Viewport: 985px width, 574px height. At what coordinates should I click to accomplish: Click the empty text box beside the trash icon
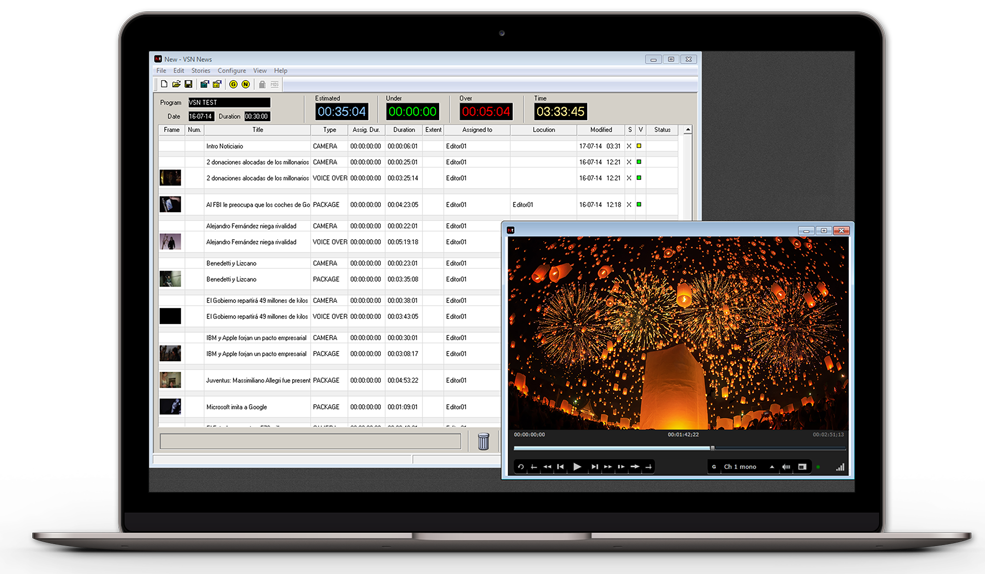click(x=310, y=441)
